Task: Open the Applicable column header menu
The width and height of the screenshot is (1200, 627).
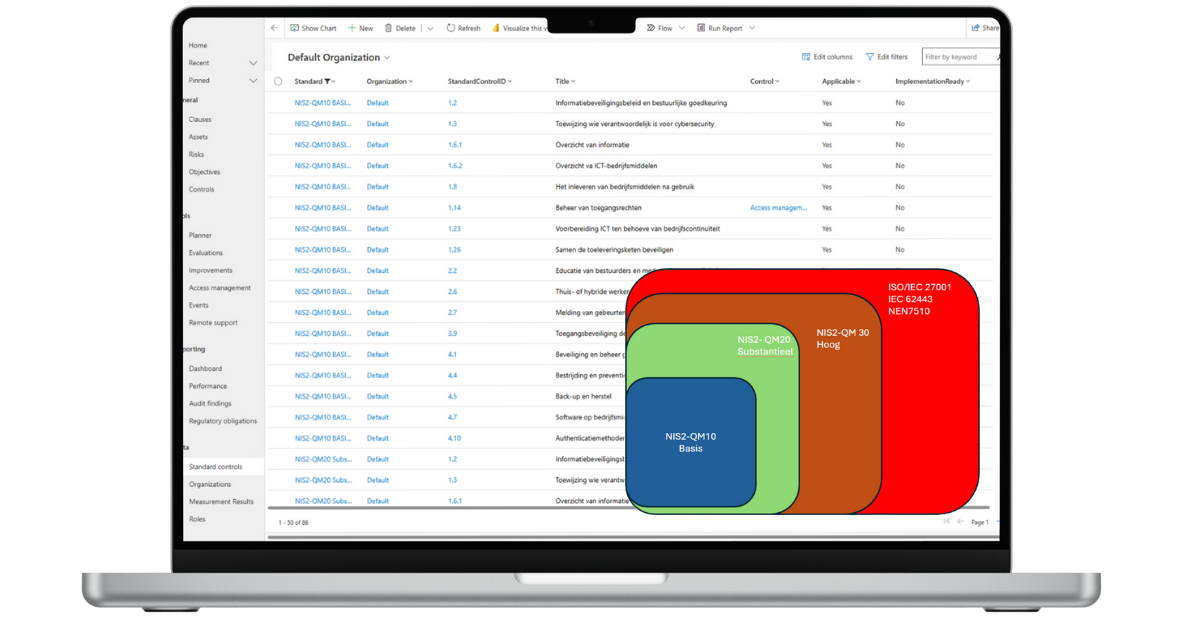Action: (x=841, y=81)
